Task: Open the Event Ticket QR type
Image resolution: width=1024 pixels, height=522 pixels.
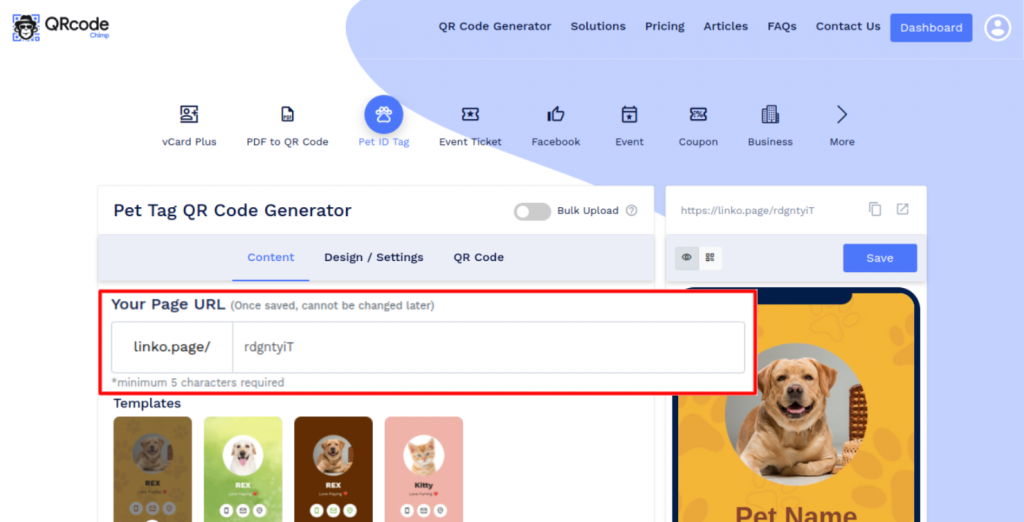Action: 470,114
